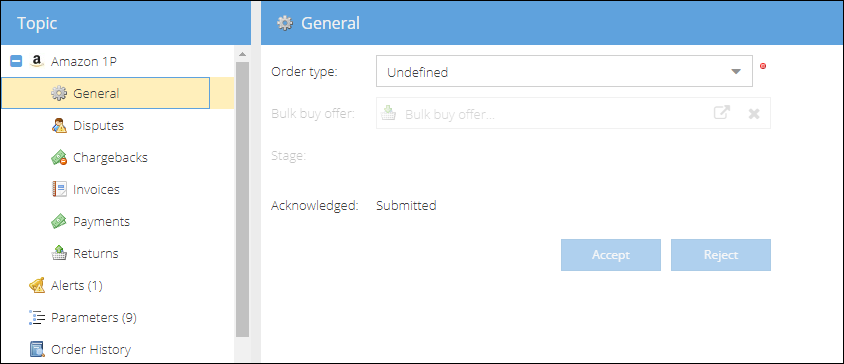Click the Accept button
Screen dimensions: 844x364
coord(611,255)
